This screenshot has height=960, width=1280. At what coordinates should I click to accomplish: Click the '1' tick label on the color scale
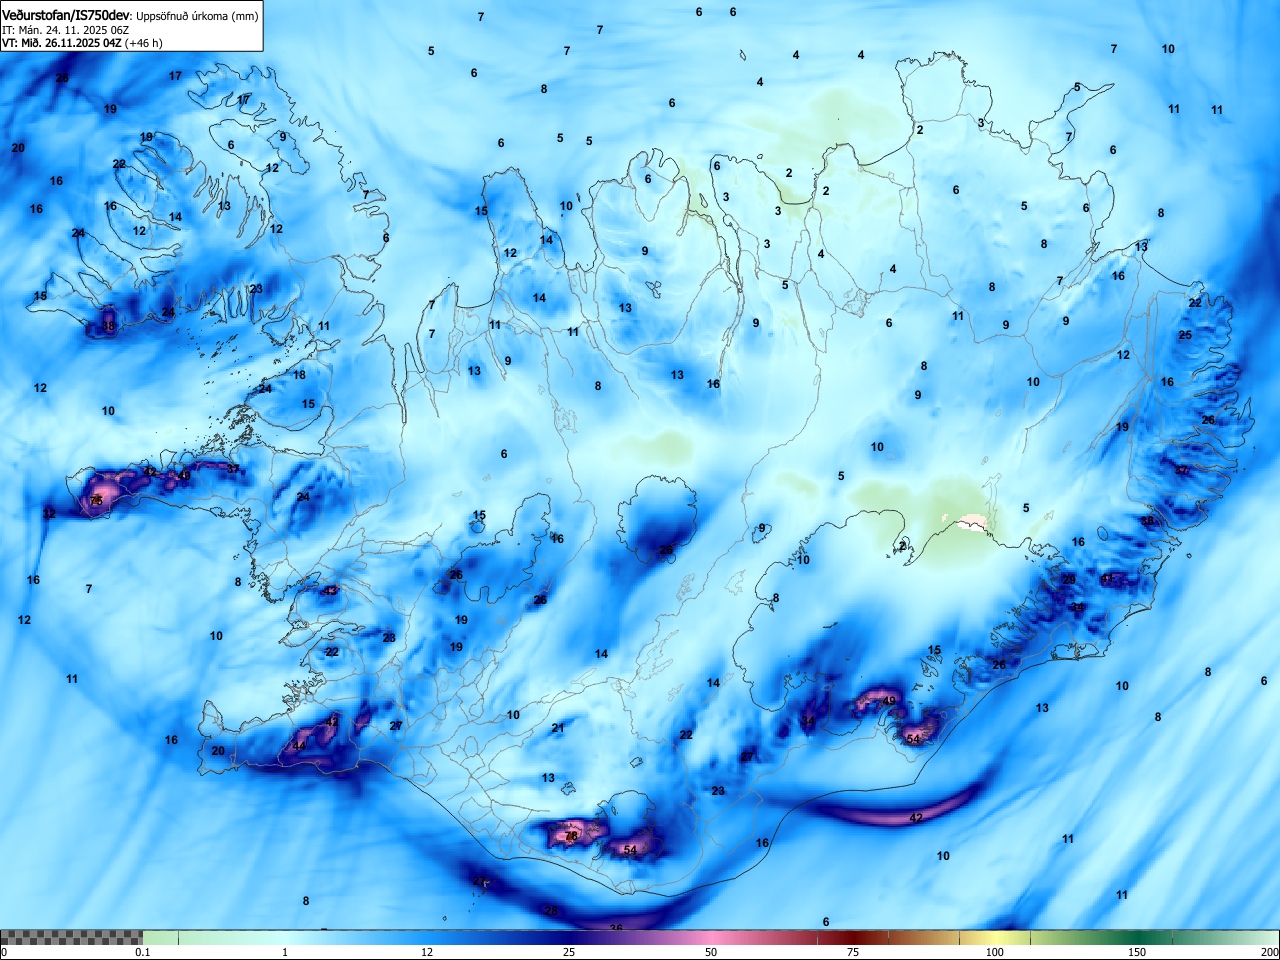pos(285,952)
